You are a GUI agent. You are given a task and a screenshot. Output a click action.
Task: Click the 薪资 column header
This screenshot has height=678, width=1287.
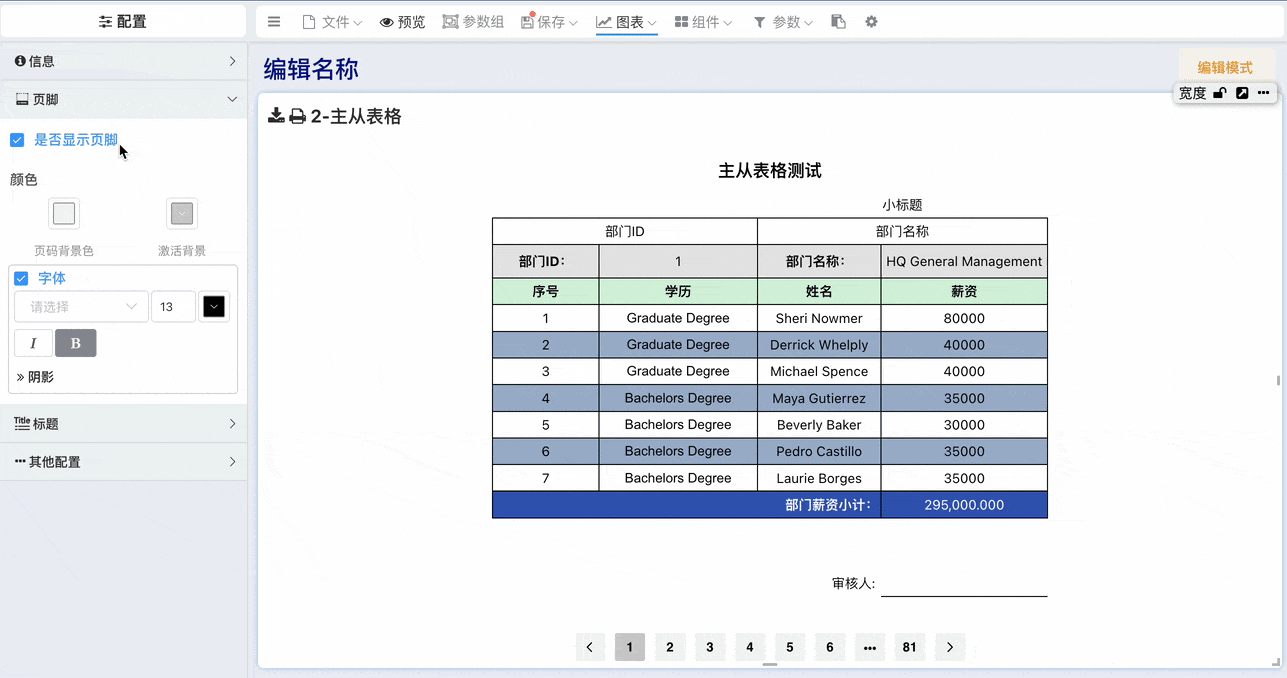tap(964, 292)
